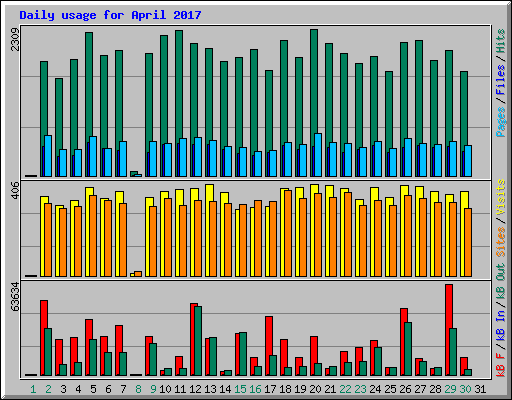Click the "Visits" legend label
Image resolution: width=512 pixels, height=400 pixels.
tap(501, 197)
